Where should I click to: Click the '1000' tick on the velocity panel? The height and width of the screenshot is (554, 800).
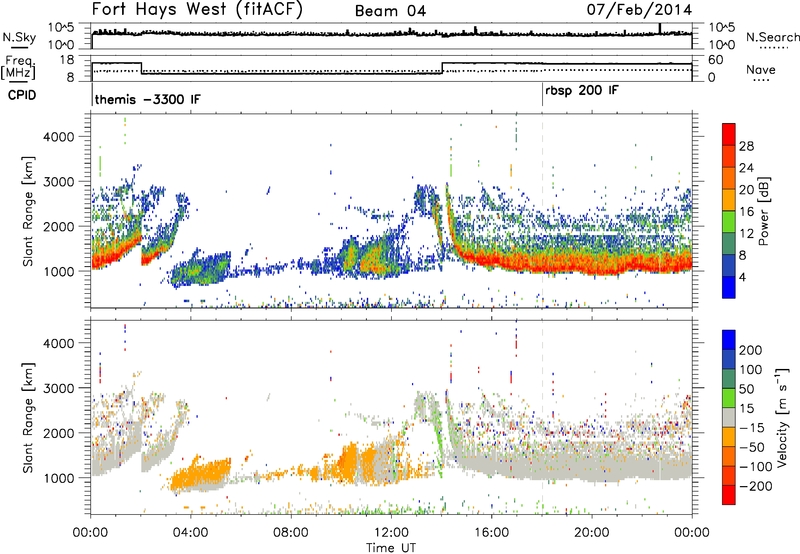[x=58, y=478]
